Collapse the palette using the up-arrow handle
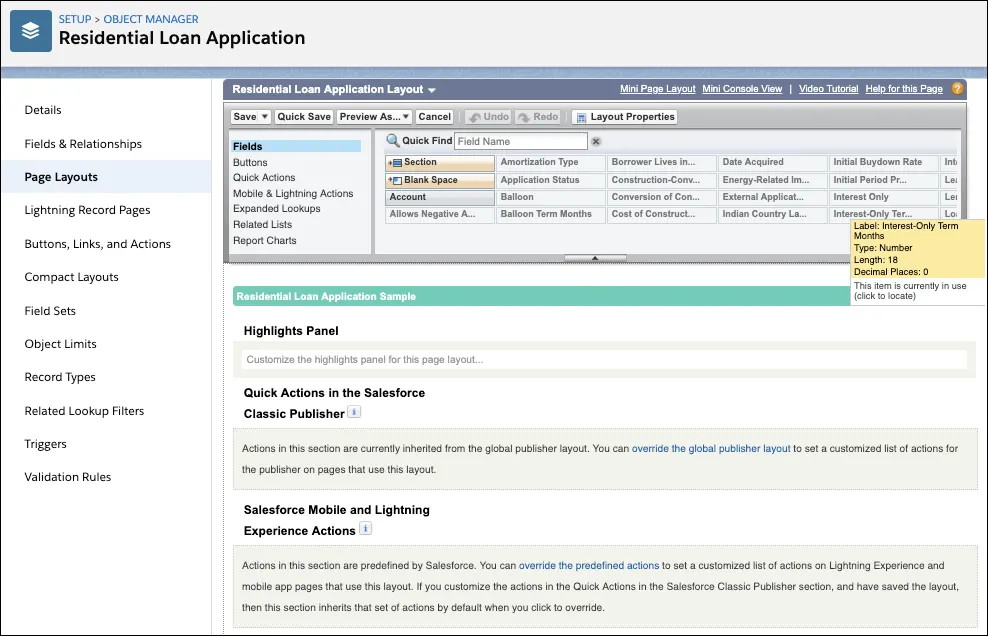The image size is (988, 636). click(x=595, y=258)
